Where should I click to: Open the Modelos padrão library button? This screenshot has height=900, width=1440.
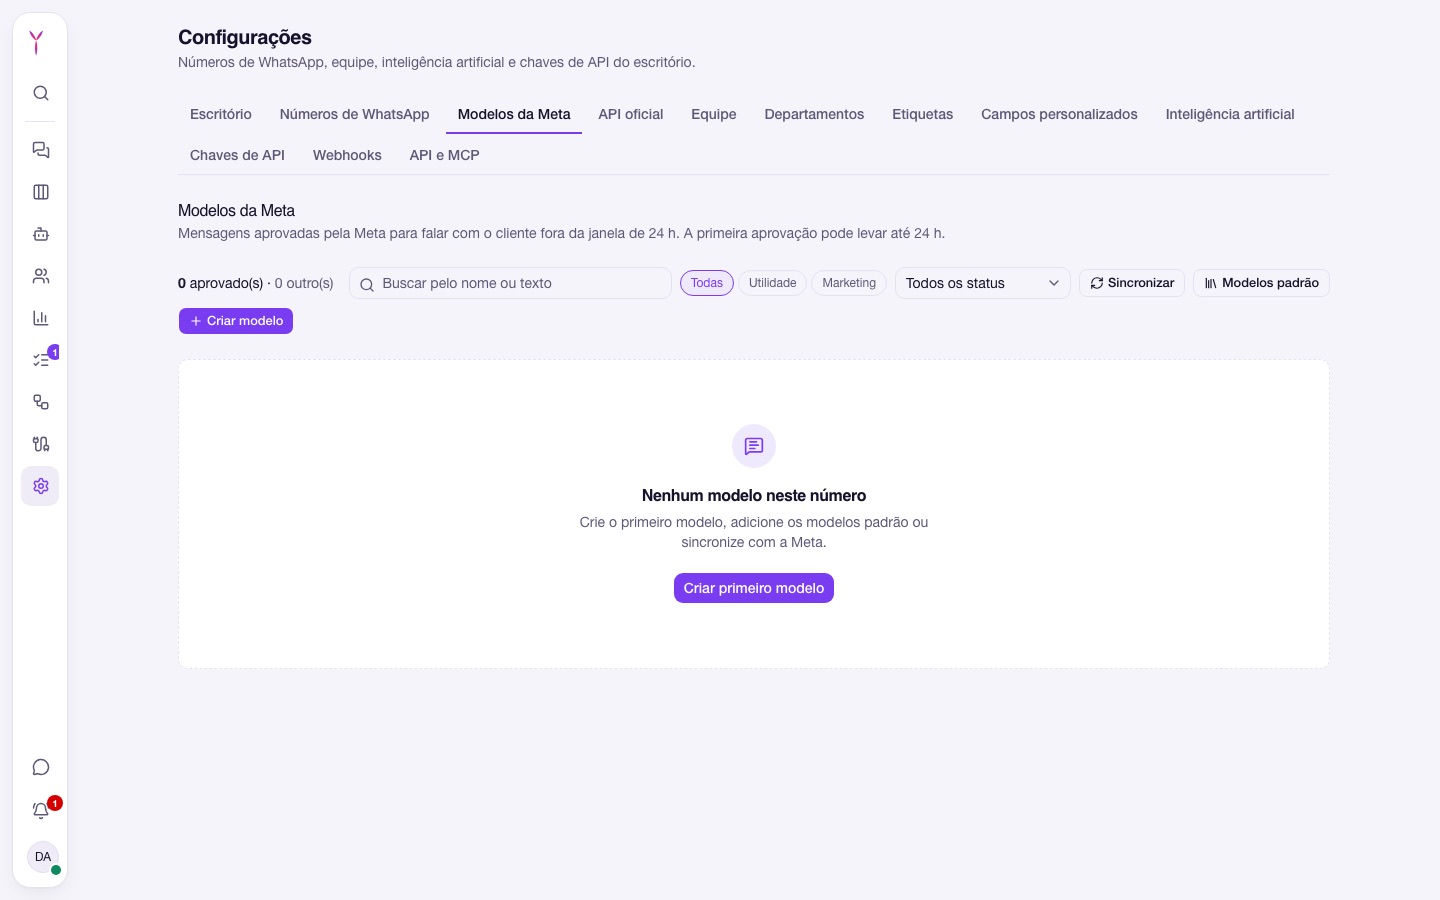tap(1261, 283)
